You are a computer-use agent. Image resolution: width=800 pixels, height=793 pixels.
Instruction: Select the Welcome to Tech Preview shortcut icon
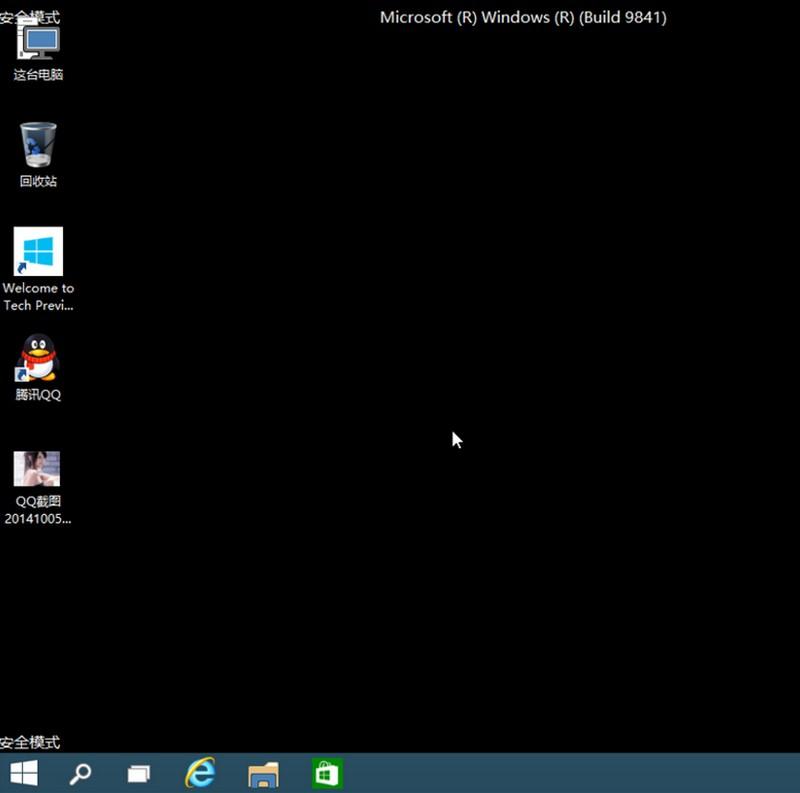click(x=38, y=251)
